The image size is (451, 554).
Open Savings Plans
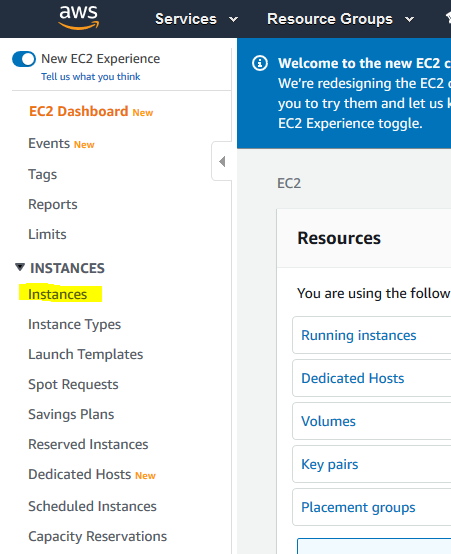(71, 414)
